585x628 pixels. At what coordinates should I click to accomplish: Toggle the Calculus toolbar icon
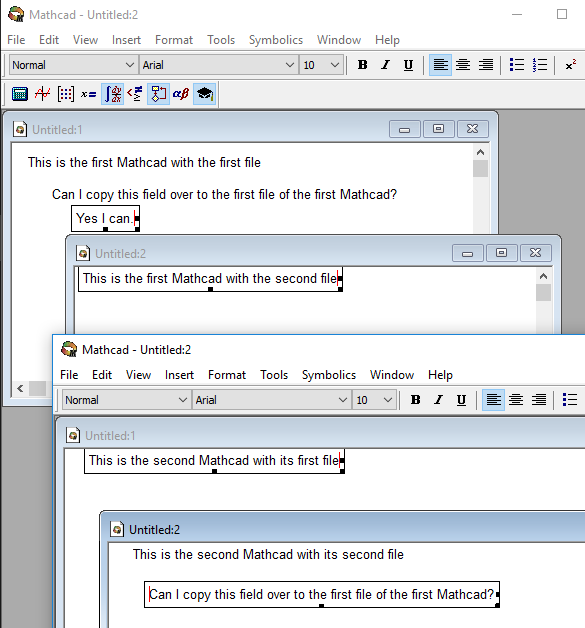[x=113, y=94]
